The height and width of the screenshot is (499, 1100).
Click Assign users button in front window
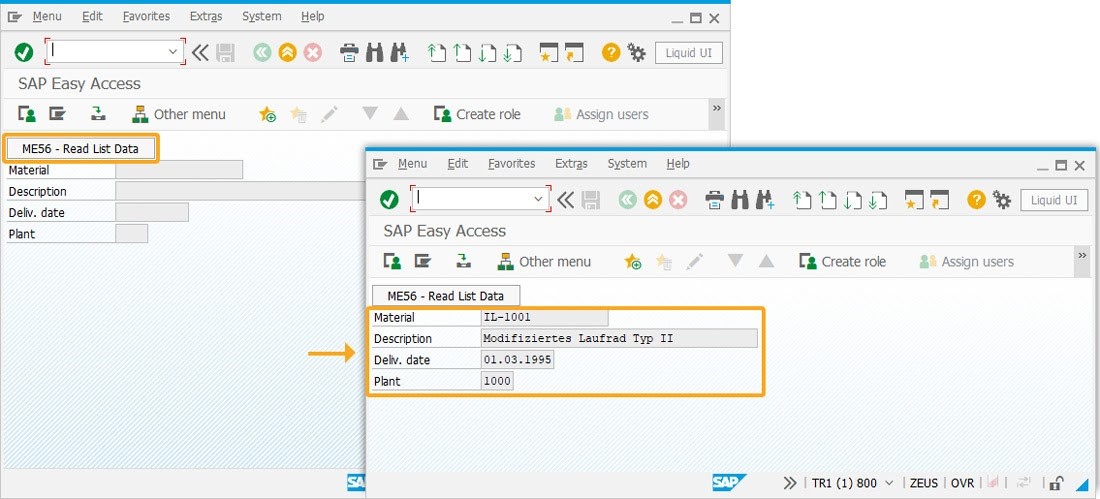click(967, 262)
